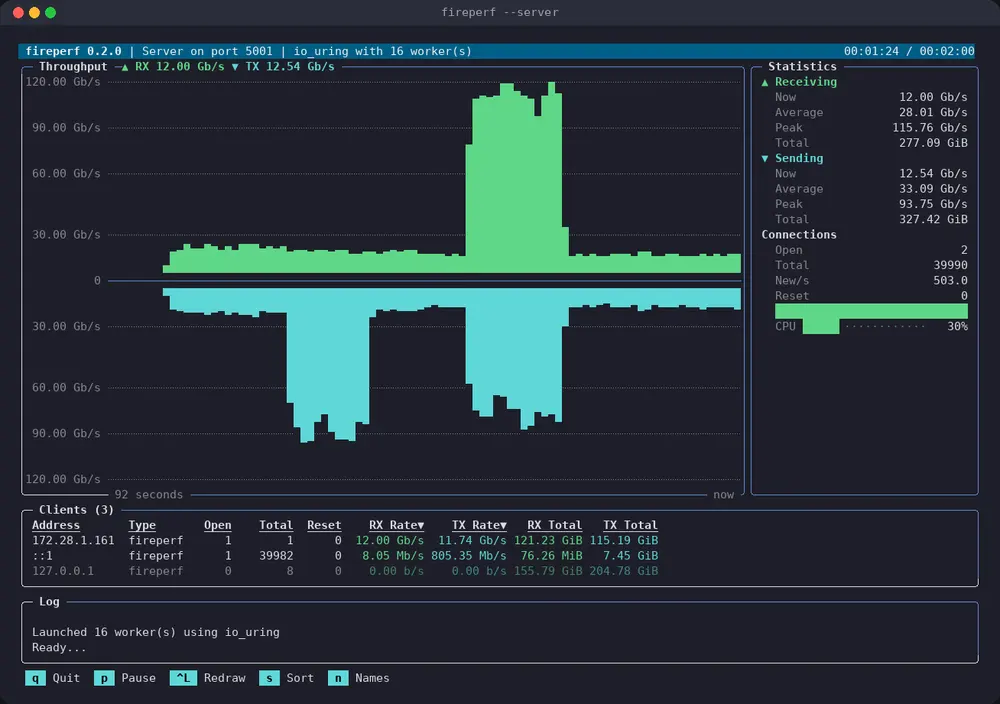Screen dimensions: 1000x704
Task: Select client row 172.28.1.161
Action: [345, 540]
